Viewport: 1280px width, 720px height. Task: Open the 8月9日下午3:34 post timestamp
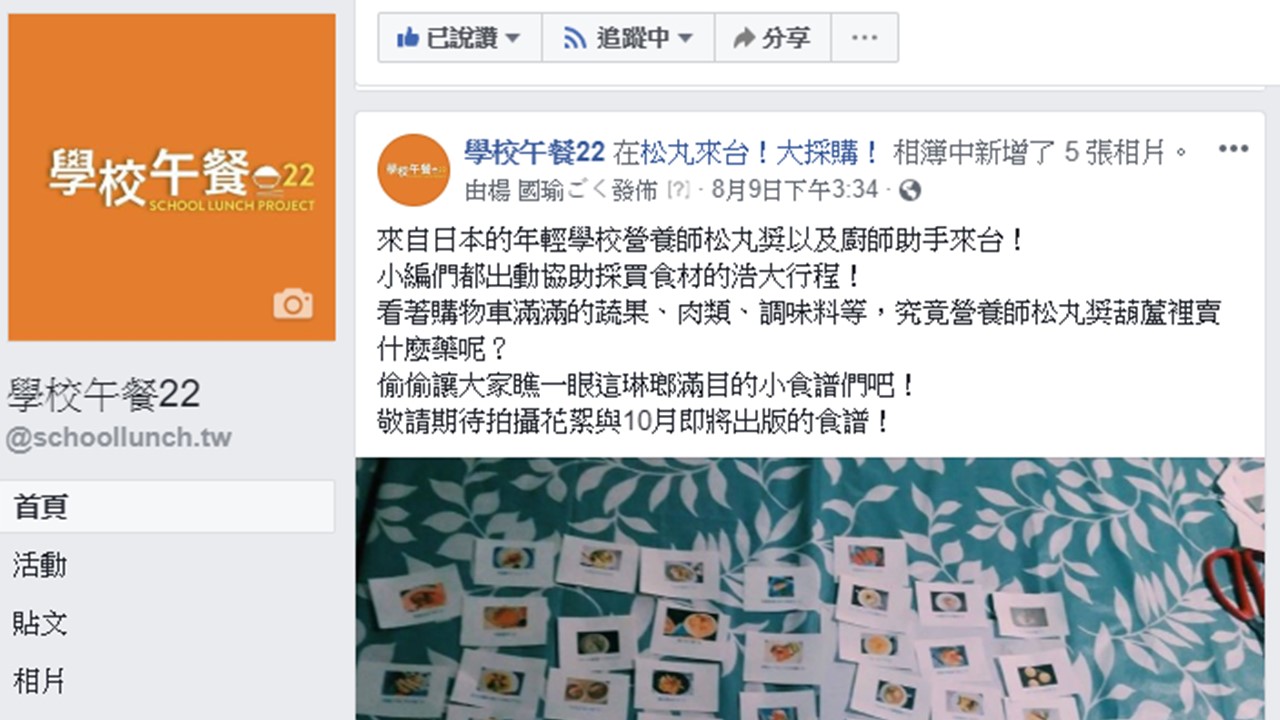coord(795,190)
